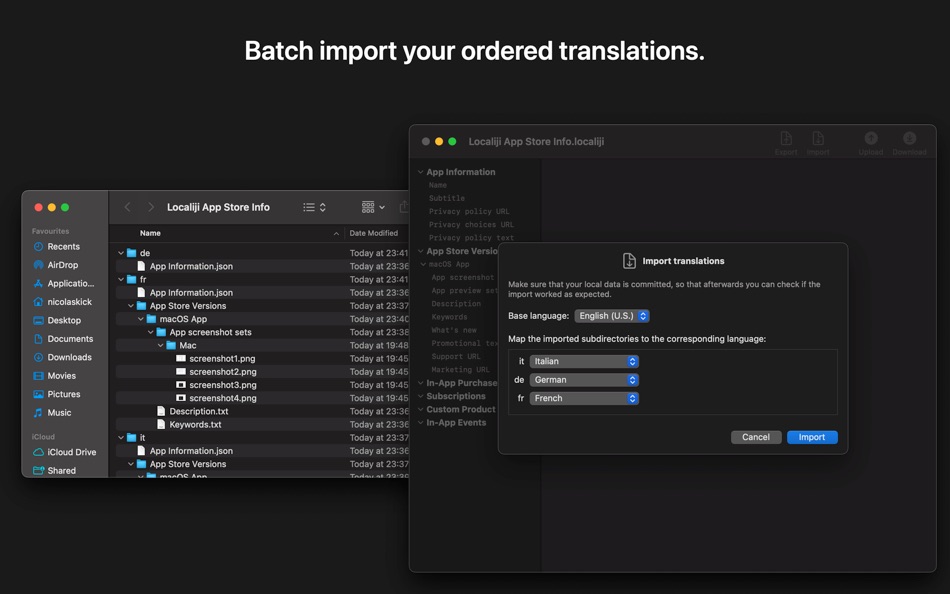Image resolution: width=950 pixels, height=594 pixels.
Task: Sort Finder files by Name column
Action: pos(150,233)
